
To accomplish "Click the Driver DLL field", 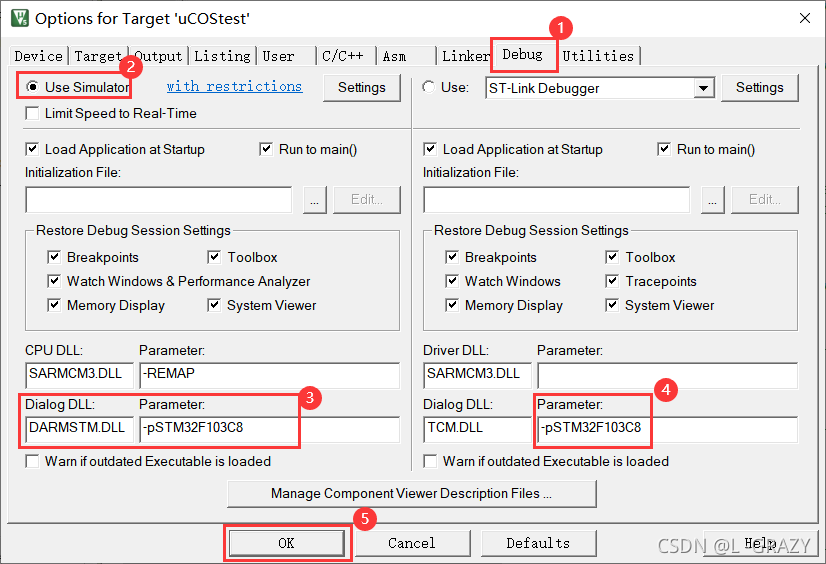I will pos(477,374).
